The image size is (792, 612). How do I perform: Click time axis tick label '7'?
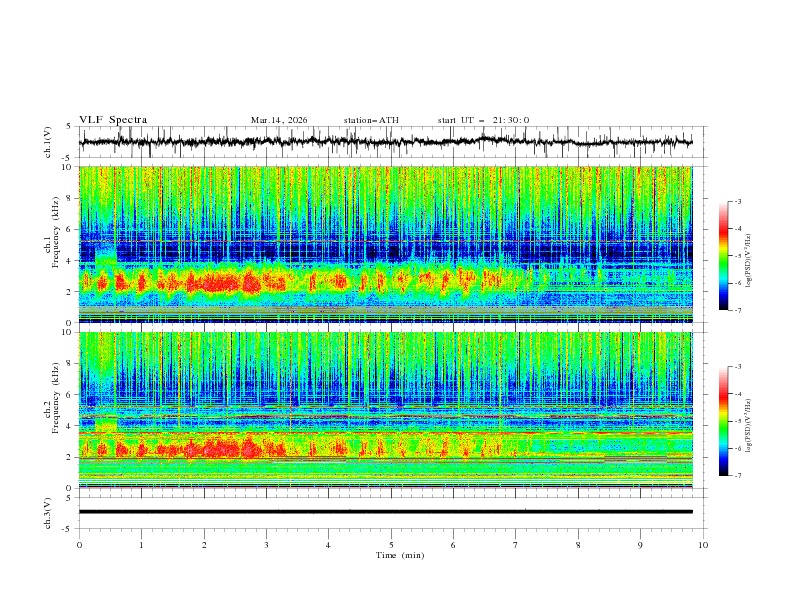coord(516,545)
